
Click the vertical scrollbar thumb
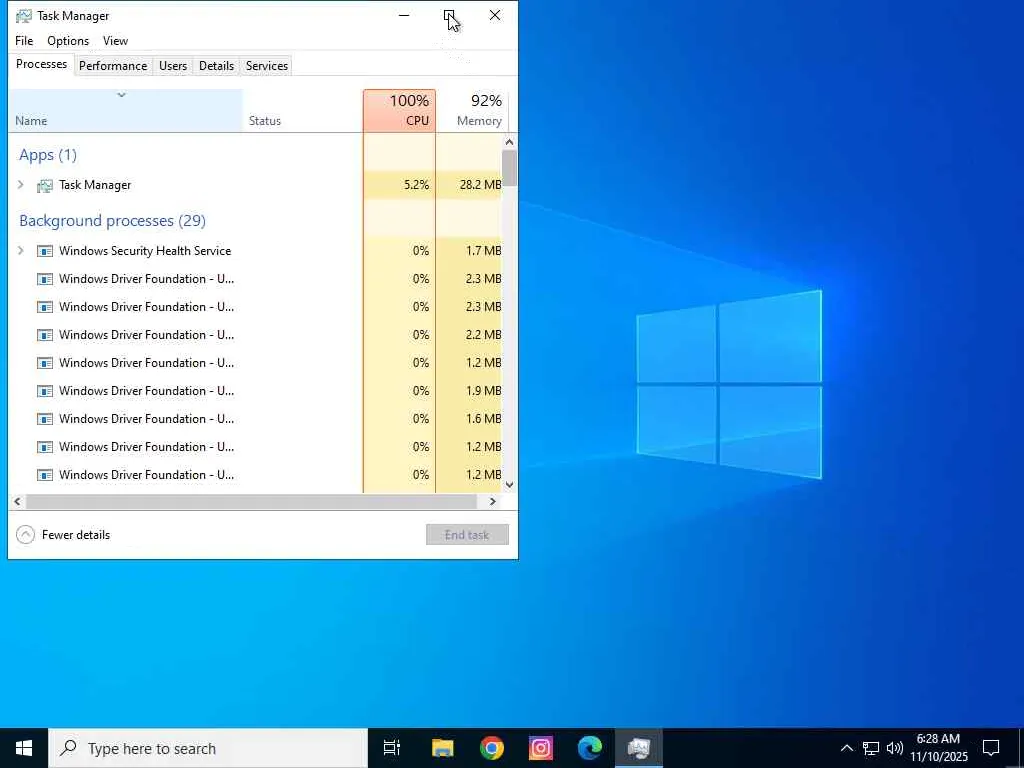tap(509, 168)
